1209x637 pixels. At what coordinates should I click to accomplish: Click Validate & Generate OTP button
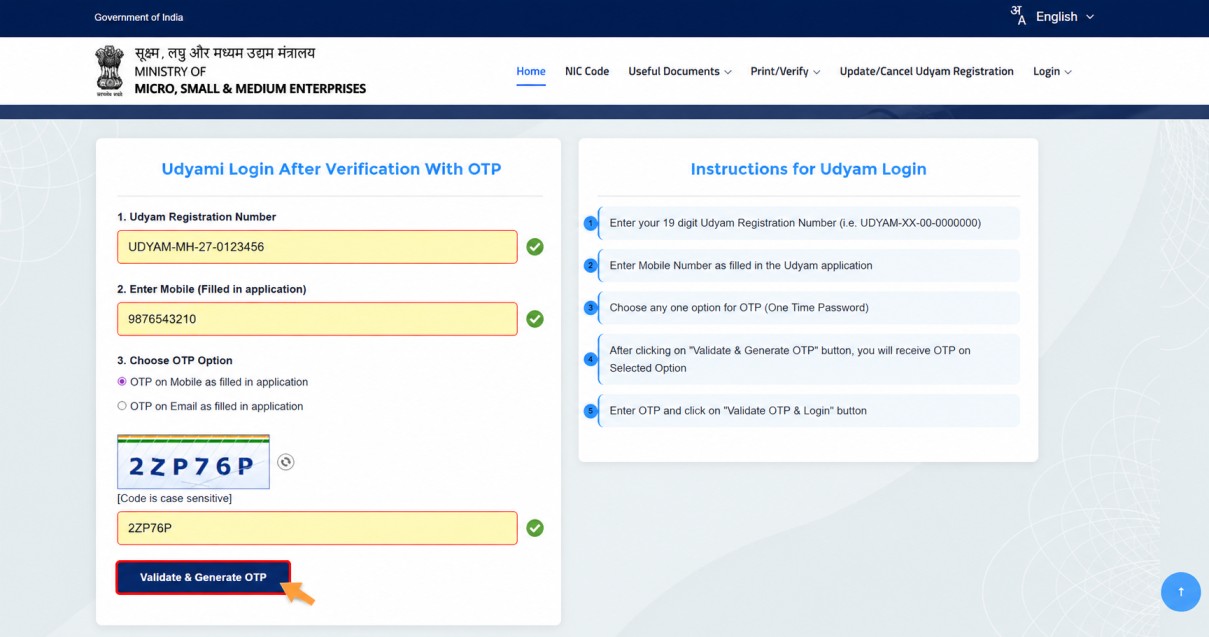tap(203, 577)
